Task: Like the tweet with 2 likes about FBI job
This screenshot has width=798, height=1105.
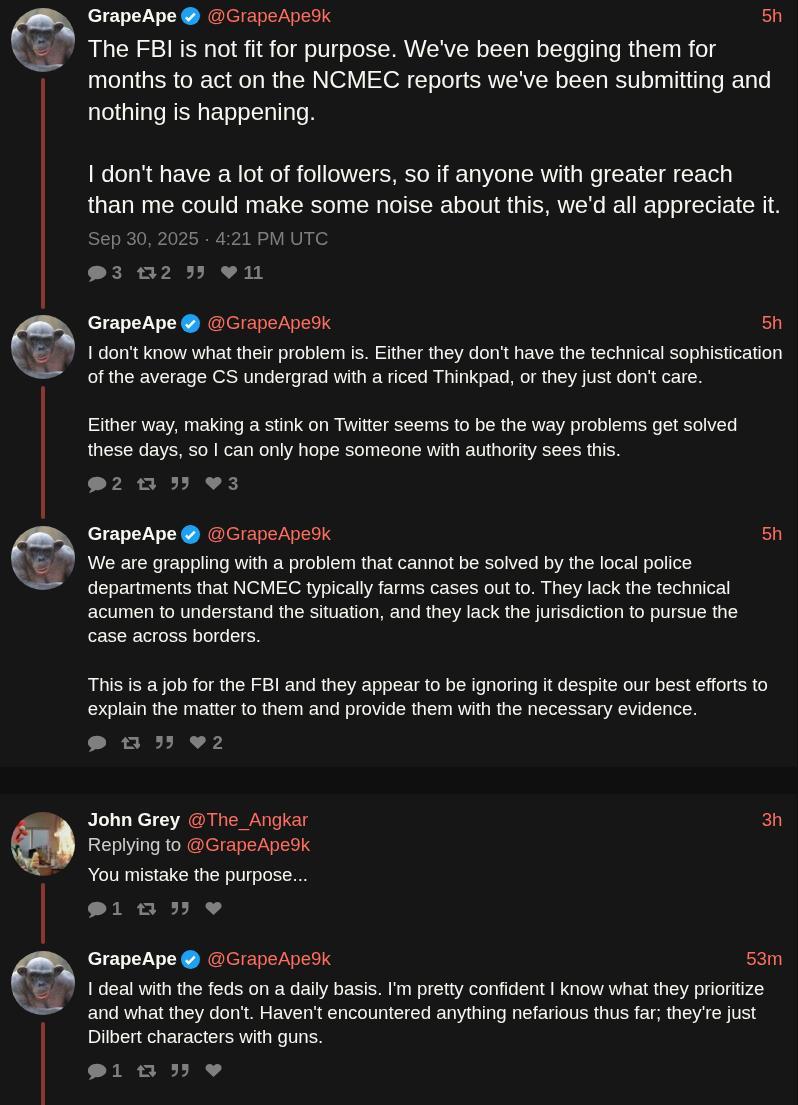Action: (x=198, y=743)
